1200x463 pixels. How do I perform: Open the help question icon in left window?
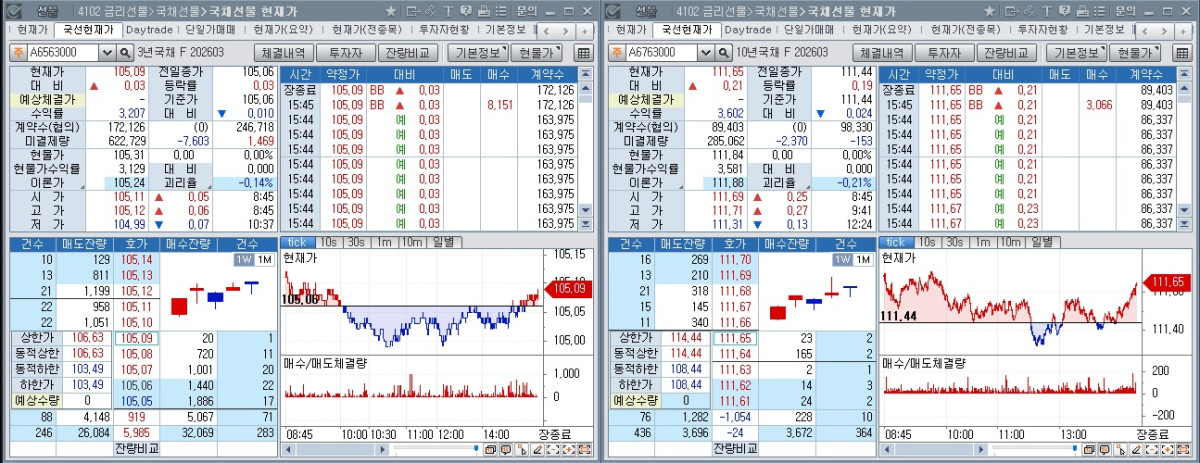click(x=466, y=11)
